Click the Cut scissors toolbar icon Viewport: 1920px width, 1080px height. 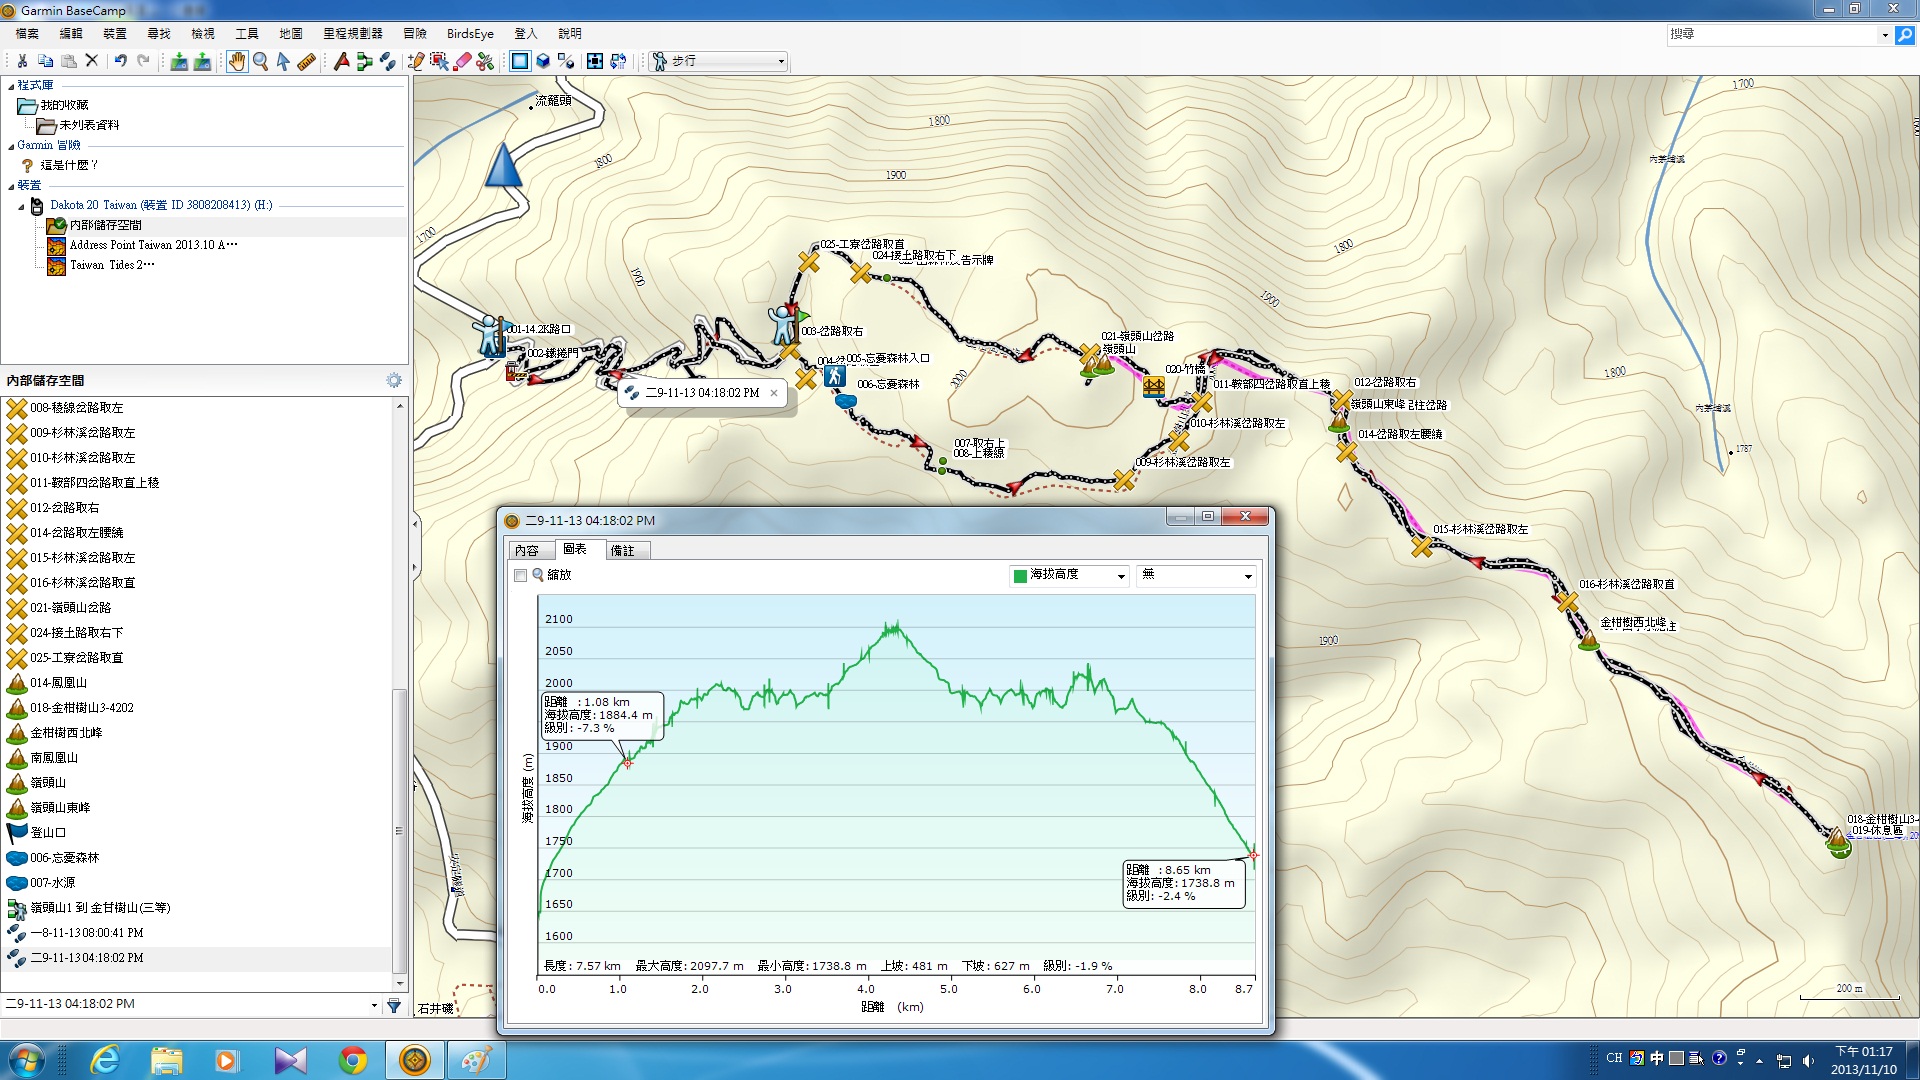[x=22, y=61]
